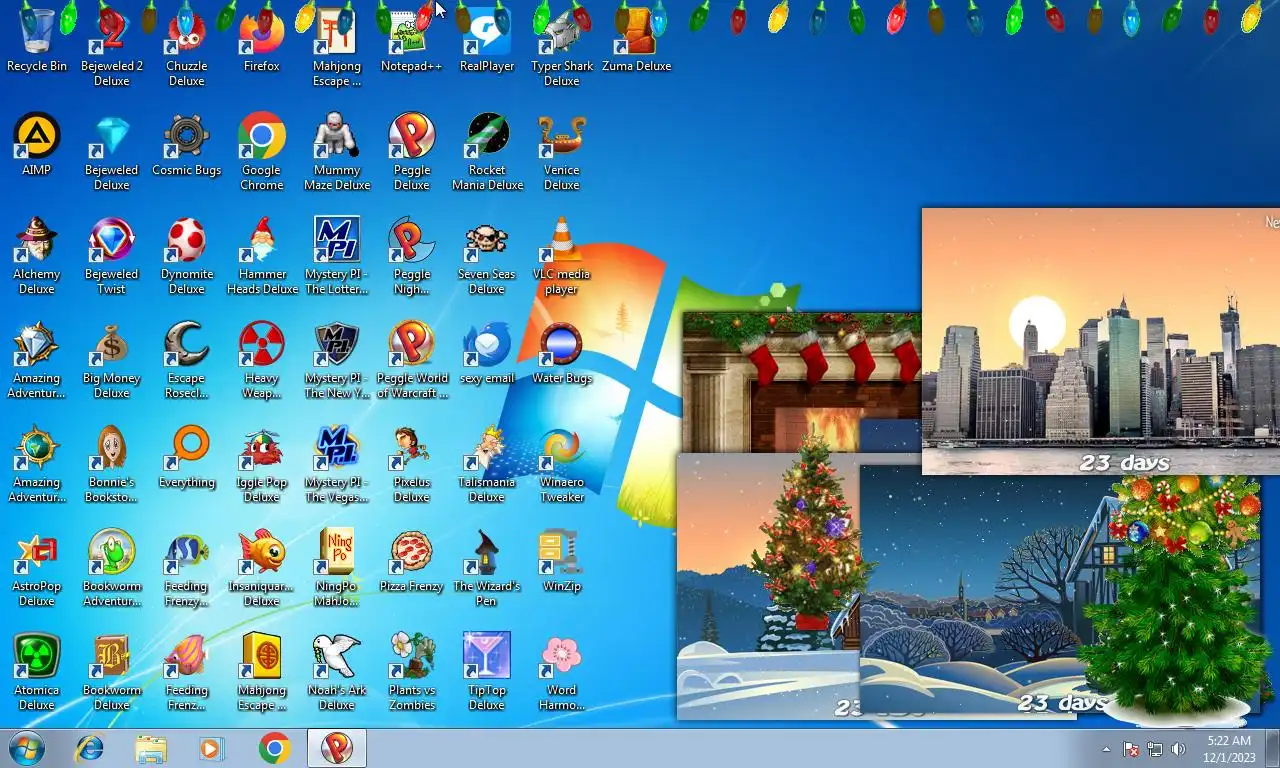Image resolution: width=1280 pixels, height=768 pixels.
Task: Show hidden system tray icons
Action: (1106, 749)
